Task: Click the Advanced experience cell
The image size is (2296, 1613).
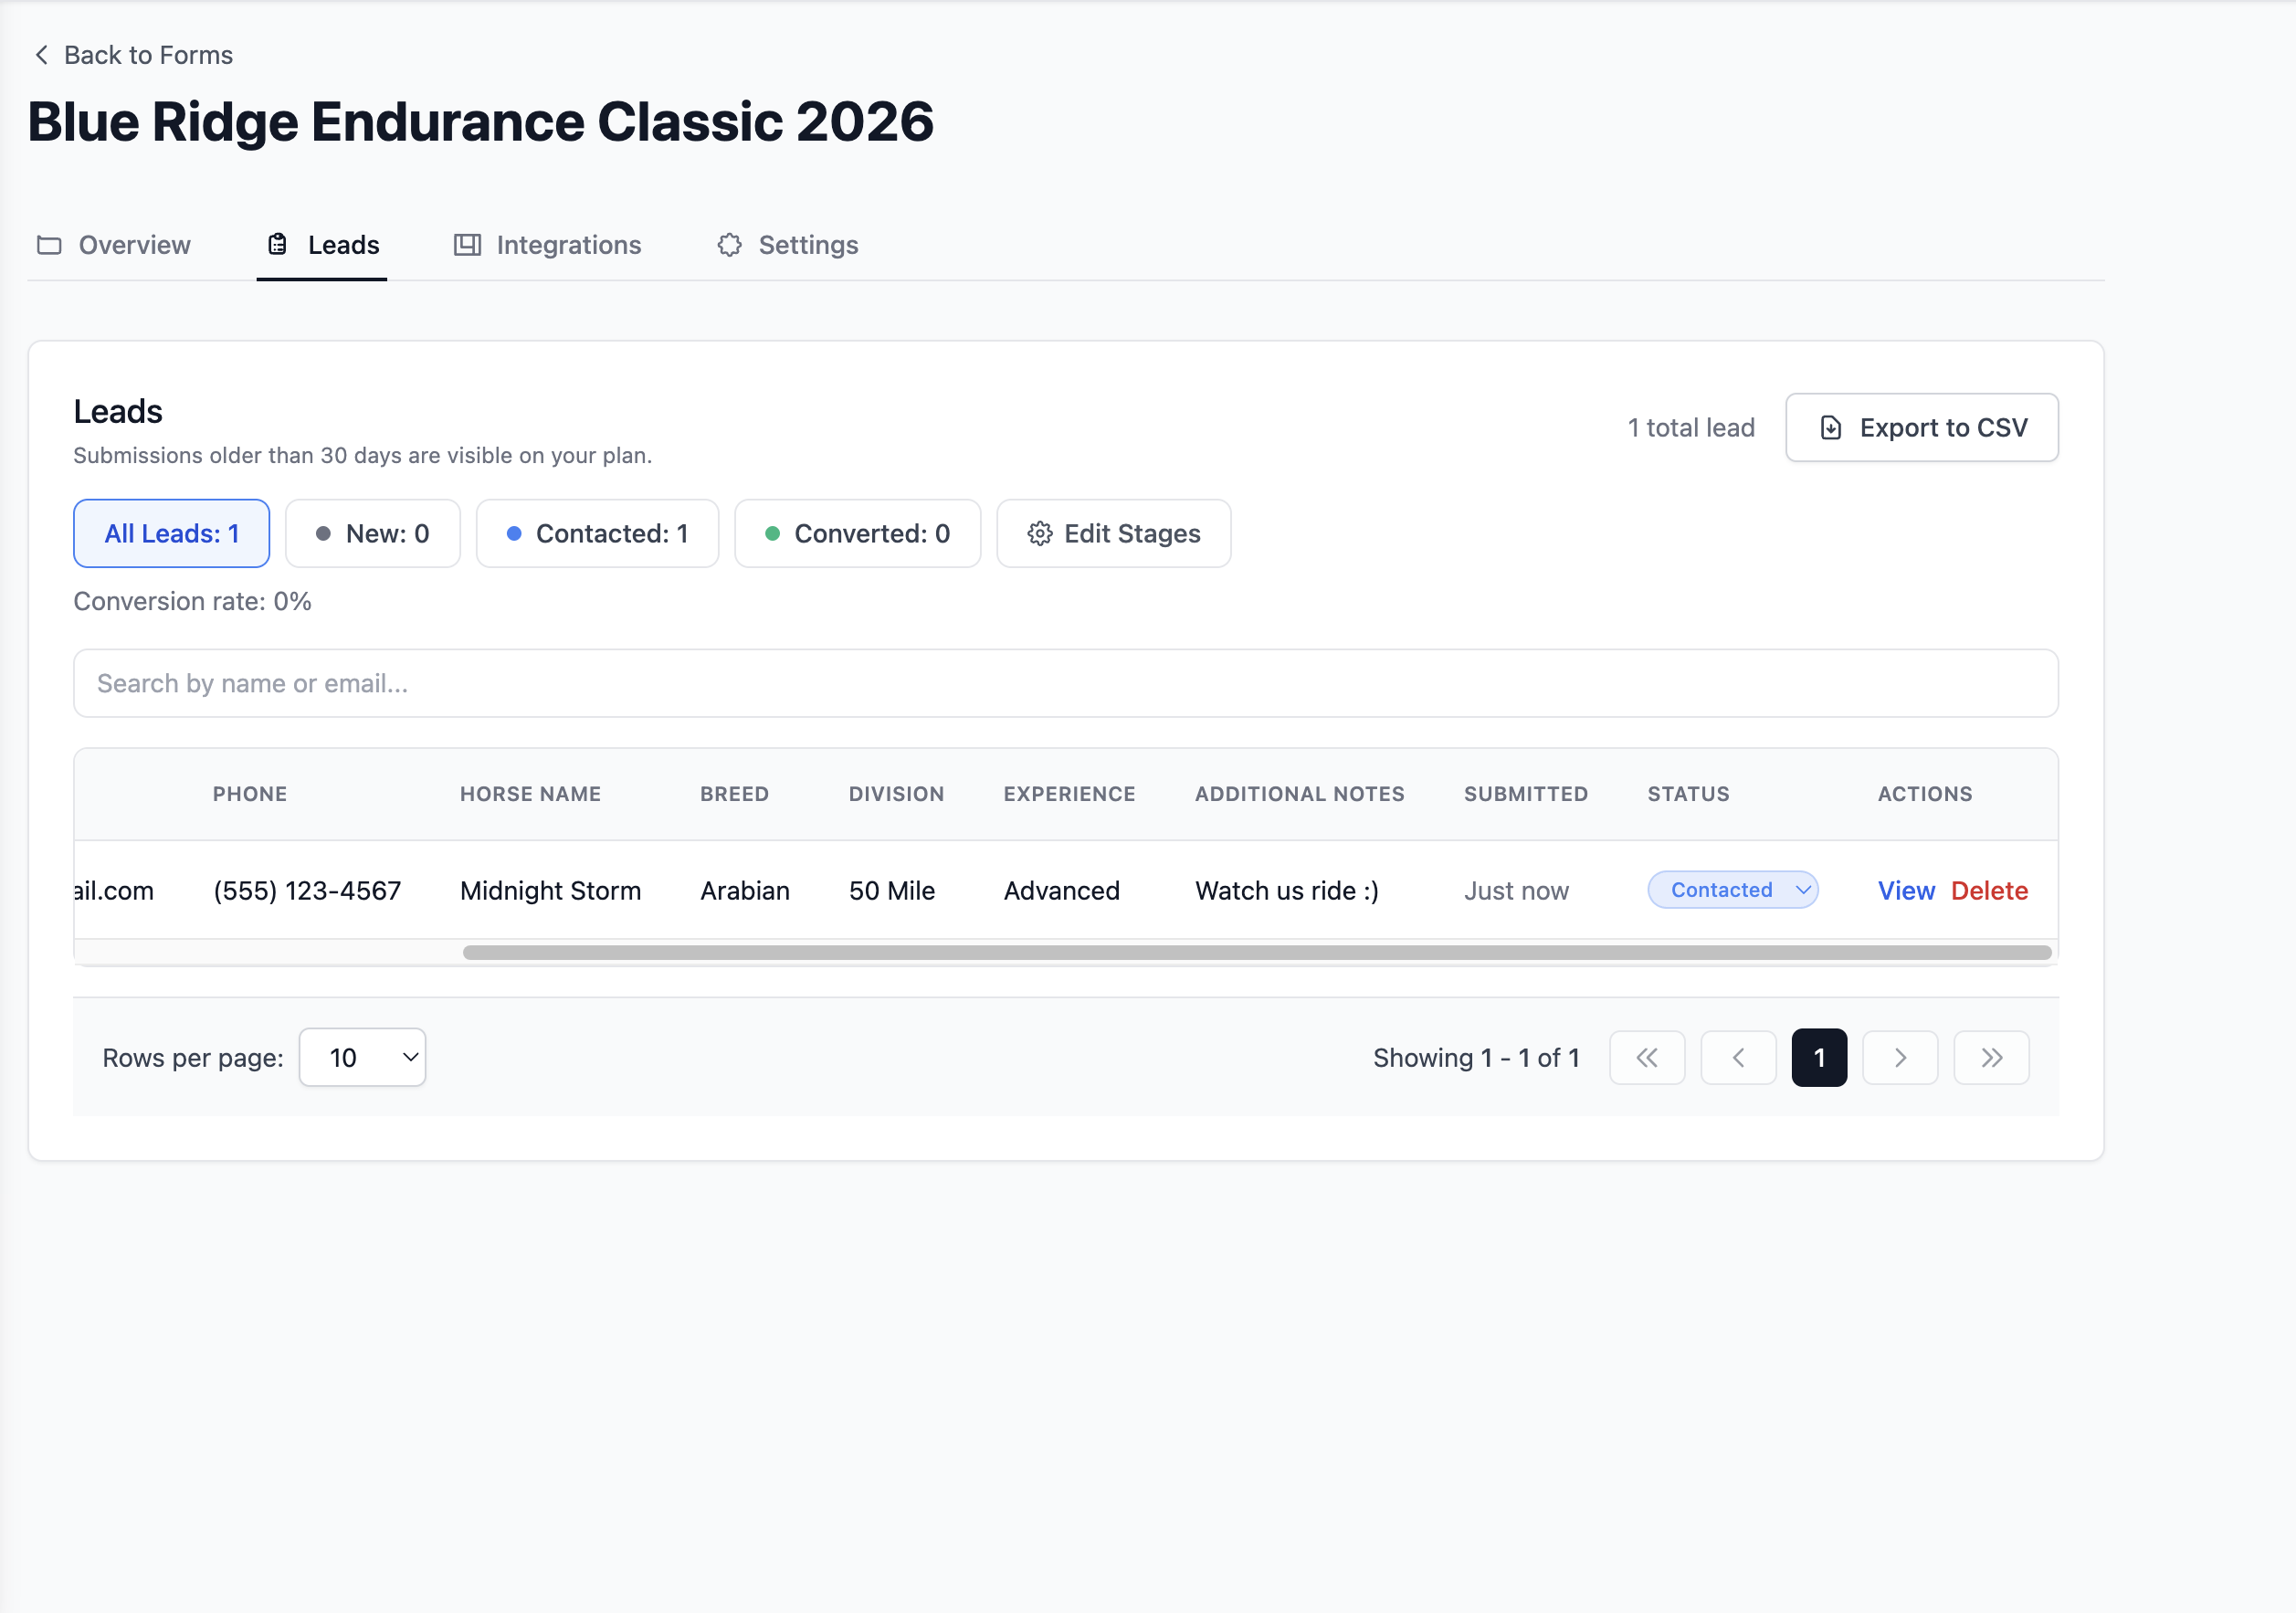Action: [x=1061, y=891]
